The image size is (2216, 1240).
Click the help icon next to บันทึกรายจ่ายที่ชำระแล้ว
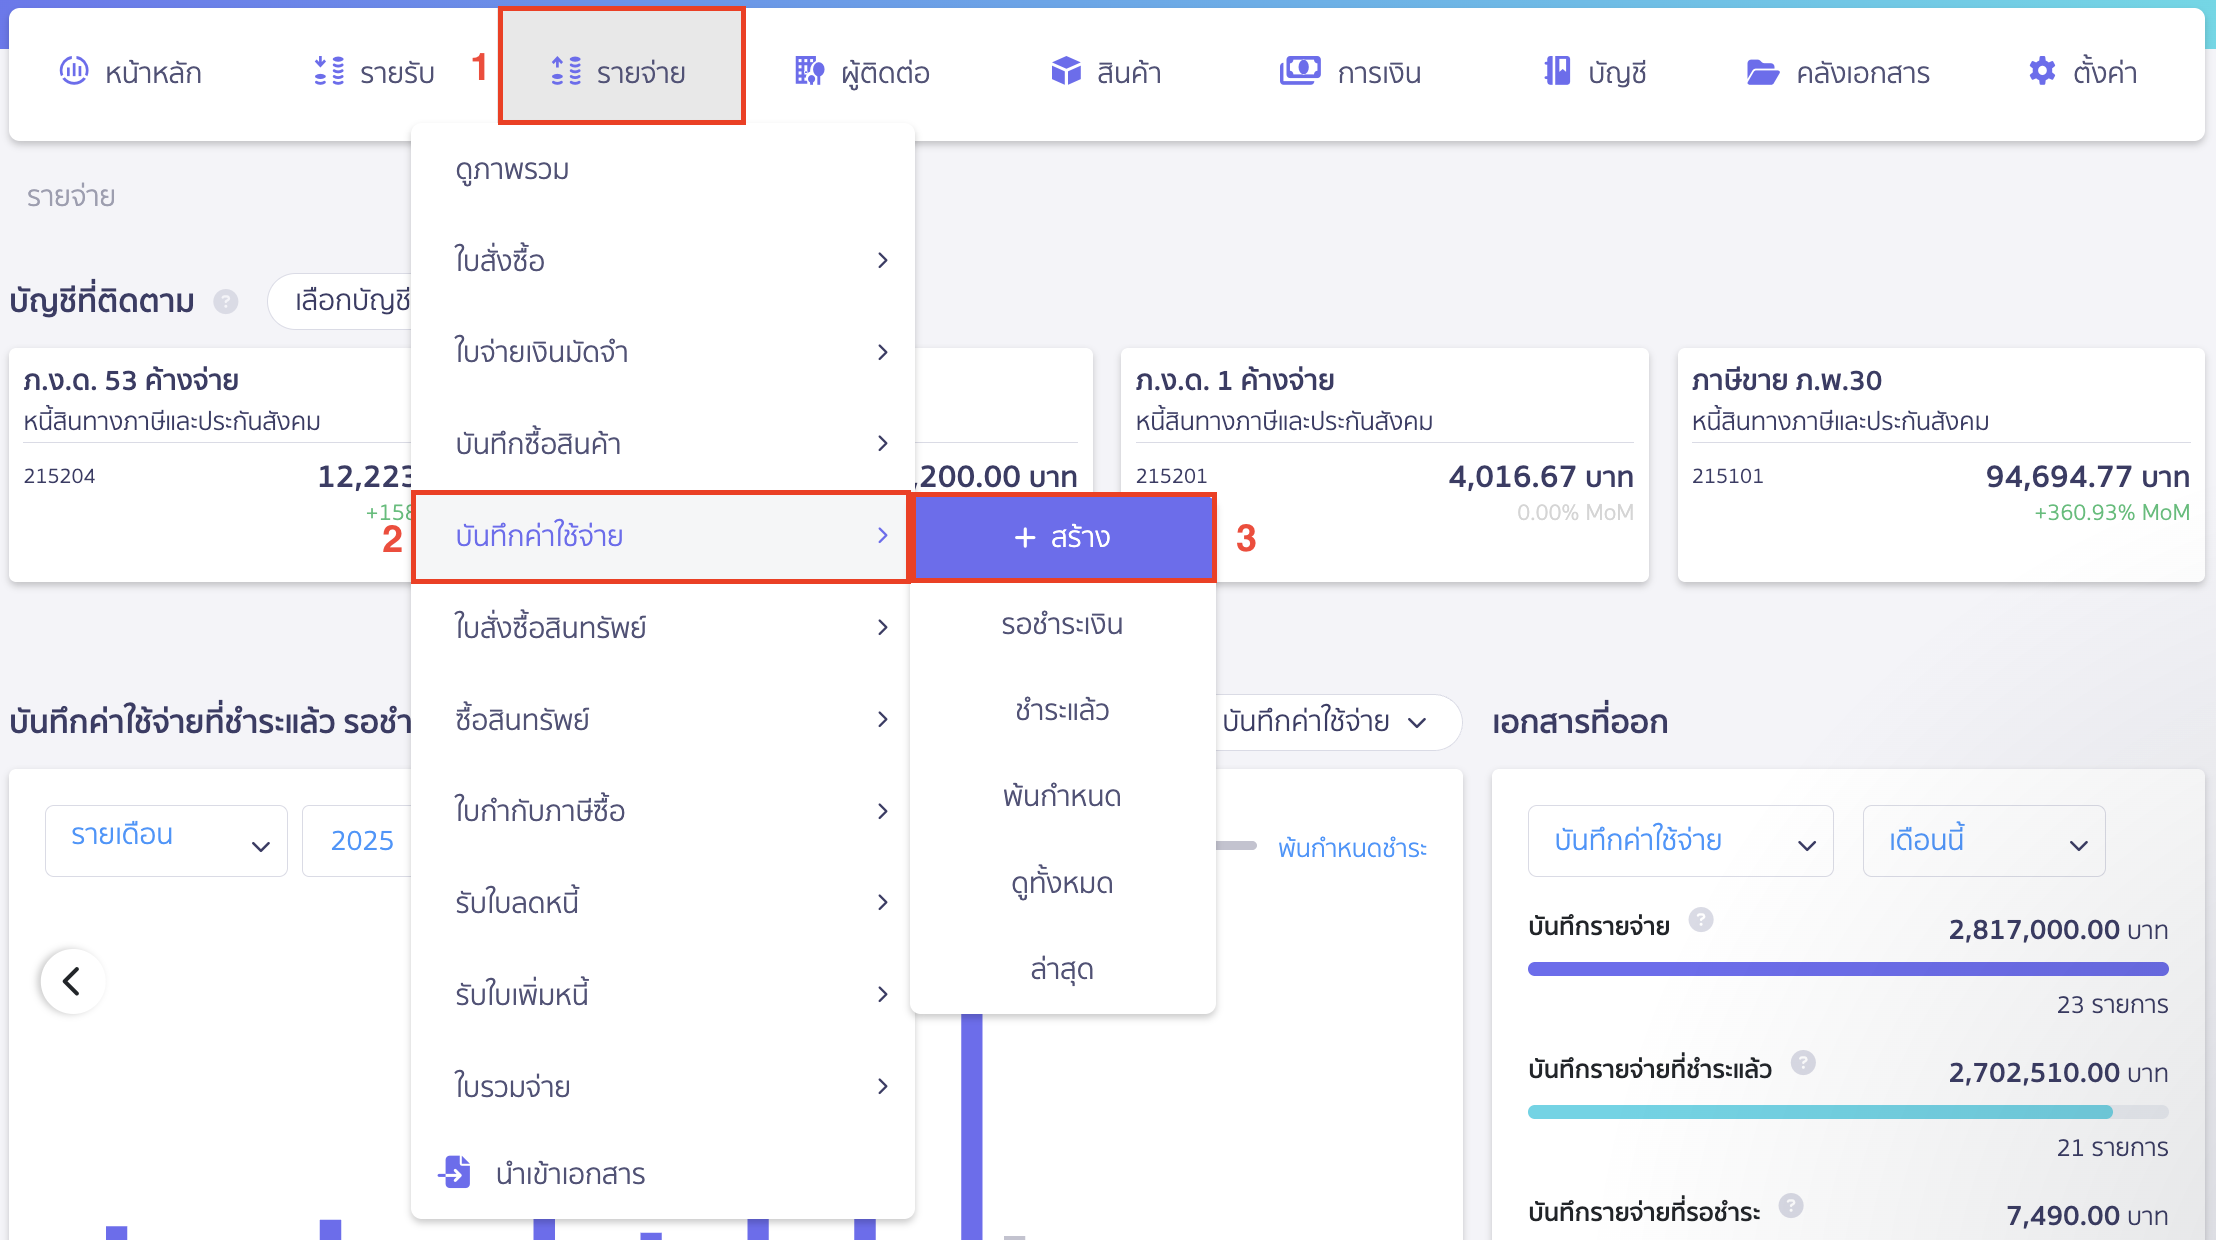point(1803,1062)
